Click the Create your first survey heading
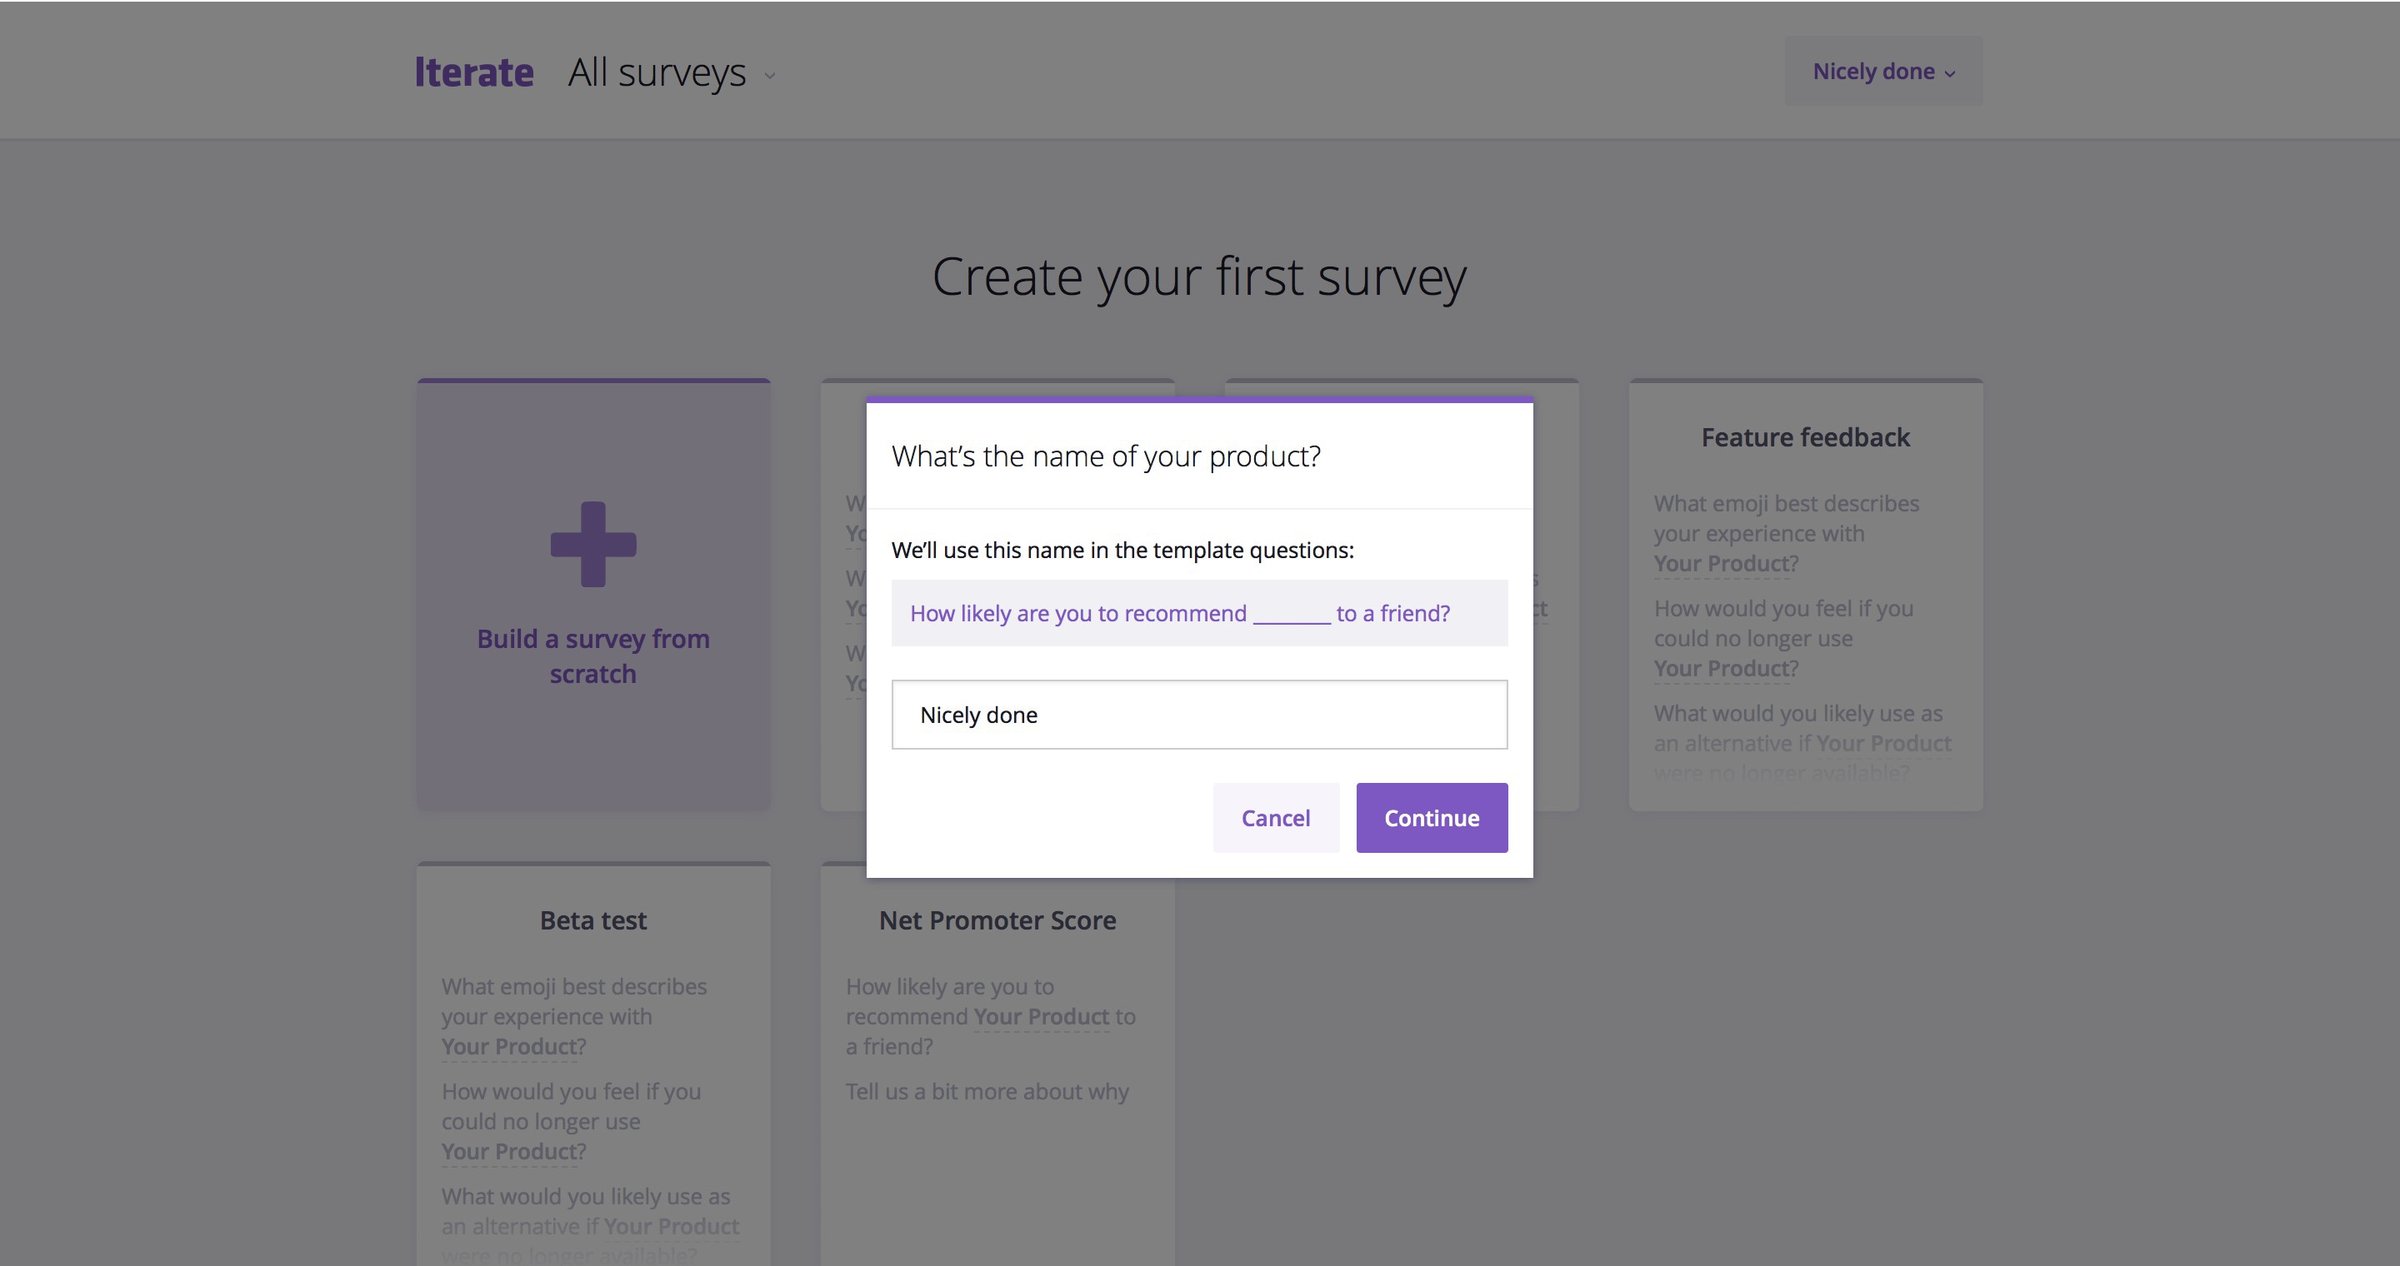Image resolution: width=2400 pixels, height=1266 pixels. 1199,277
